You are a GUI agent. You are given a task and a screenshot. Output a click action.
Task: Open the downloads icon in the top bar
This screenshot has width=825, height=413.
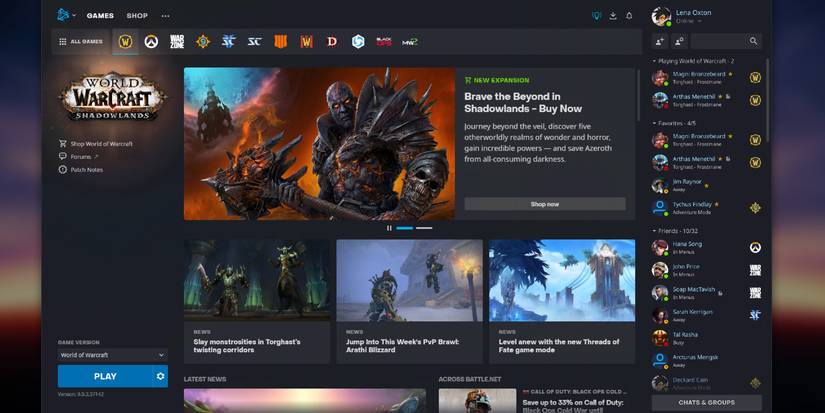pyautogui.click(x=613, y=16)
